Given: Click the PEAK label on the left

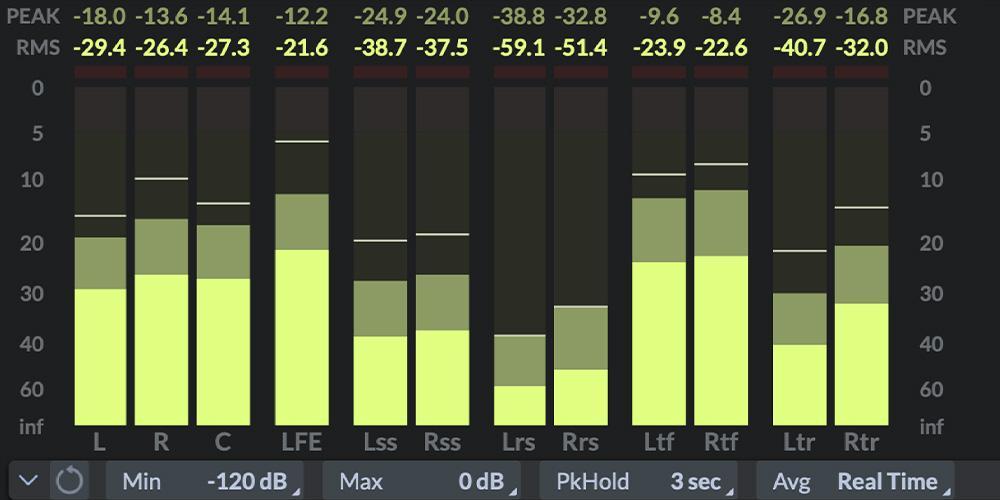Looking at the screenshot, I should coord(38,17).
